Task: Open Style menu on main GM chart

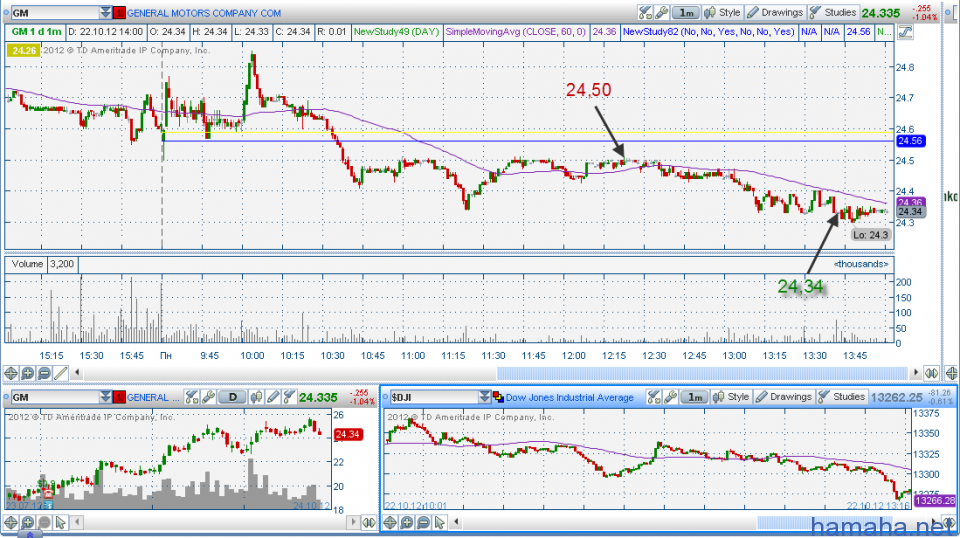Action: pyautogui.click(x=723, y=12)
